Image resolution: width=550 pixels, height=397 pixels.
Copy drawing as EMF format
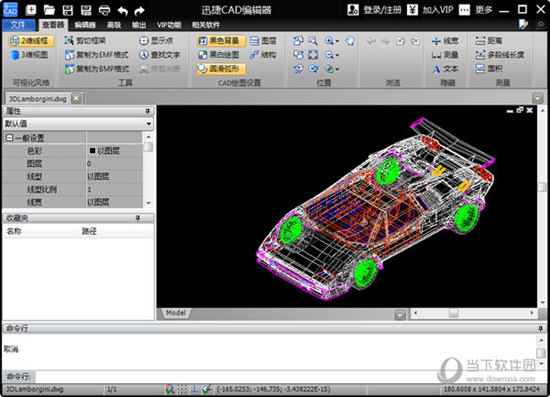[97, 55]
